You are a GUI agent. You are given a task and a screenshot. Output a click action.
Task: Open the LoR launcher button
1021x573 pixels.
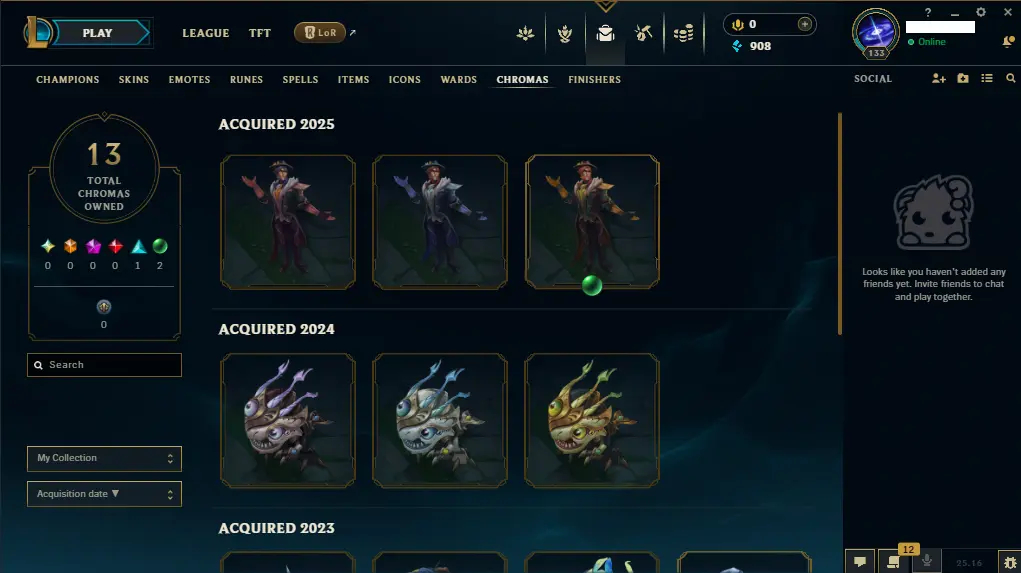320,33
